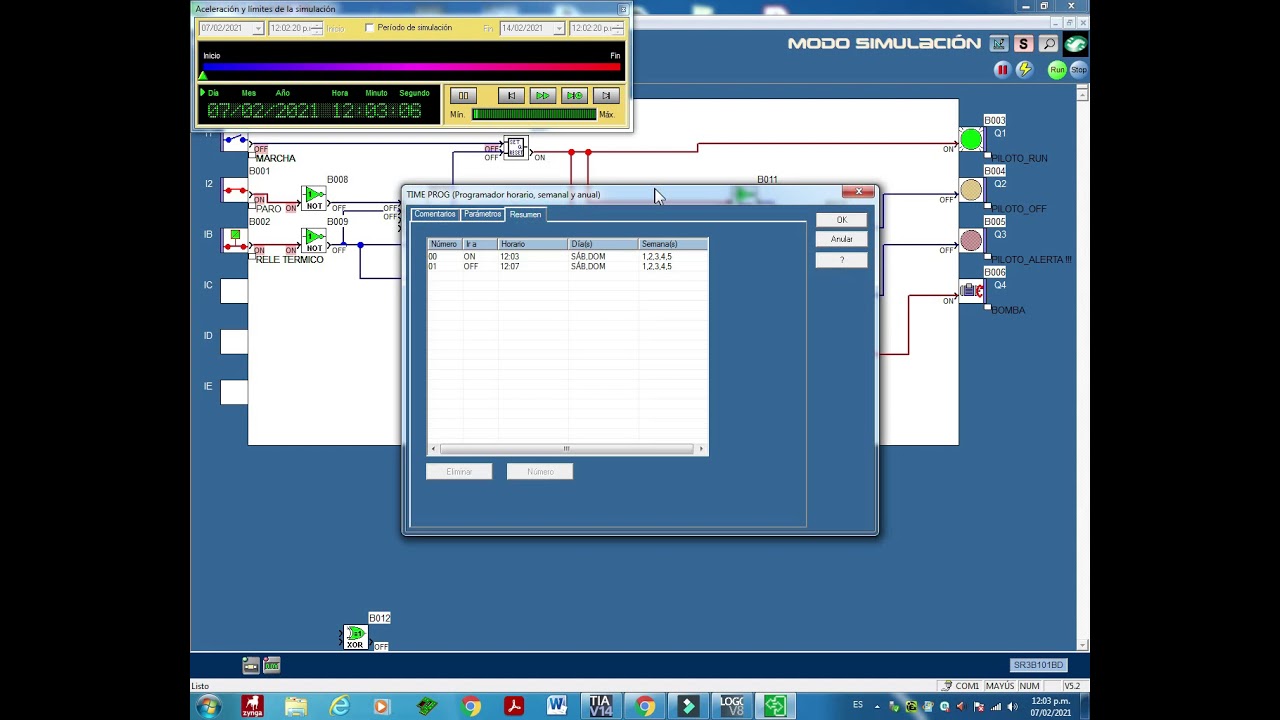Open Word from the taskbar
The width and height of the screenshot is (1280, 720).
(557, 707)
